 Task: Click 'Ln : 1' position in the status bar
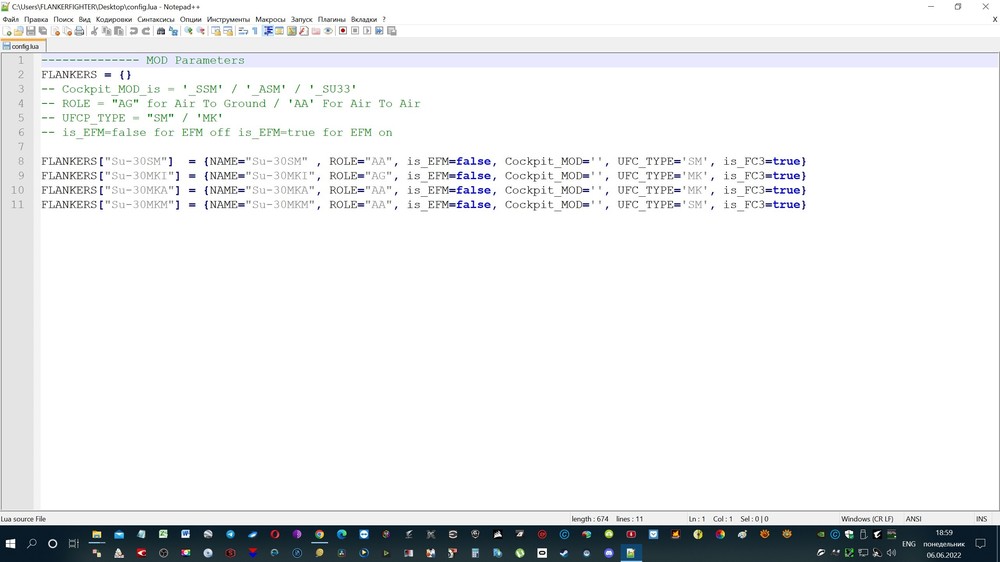697,519
